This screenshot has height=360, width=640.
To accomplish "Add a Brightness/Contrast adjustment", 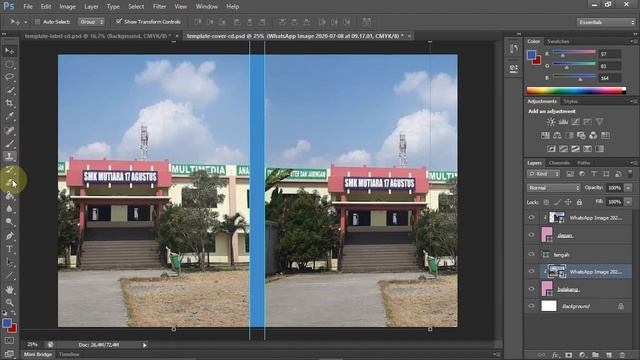I will (551, 122).
